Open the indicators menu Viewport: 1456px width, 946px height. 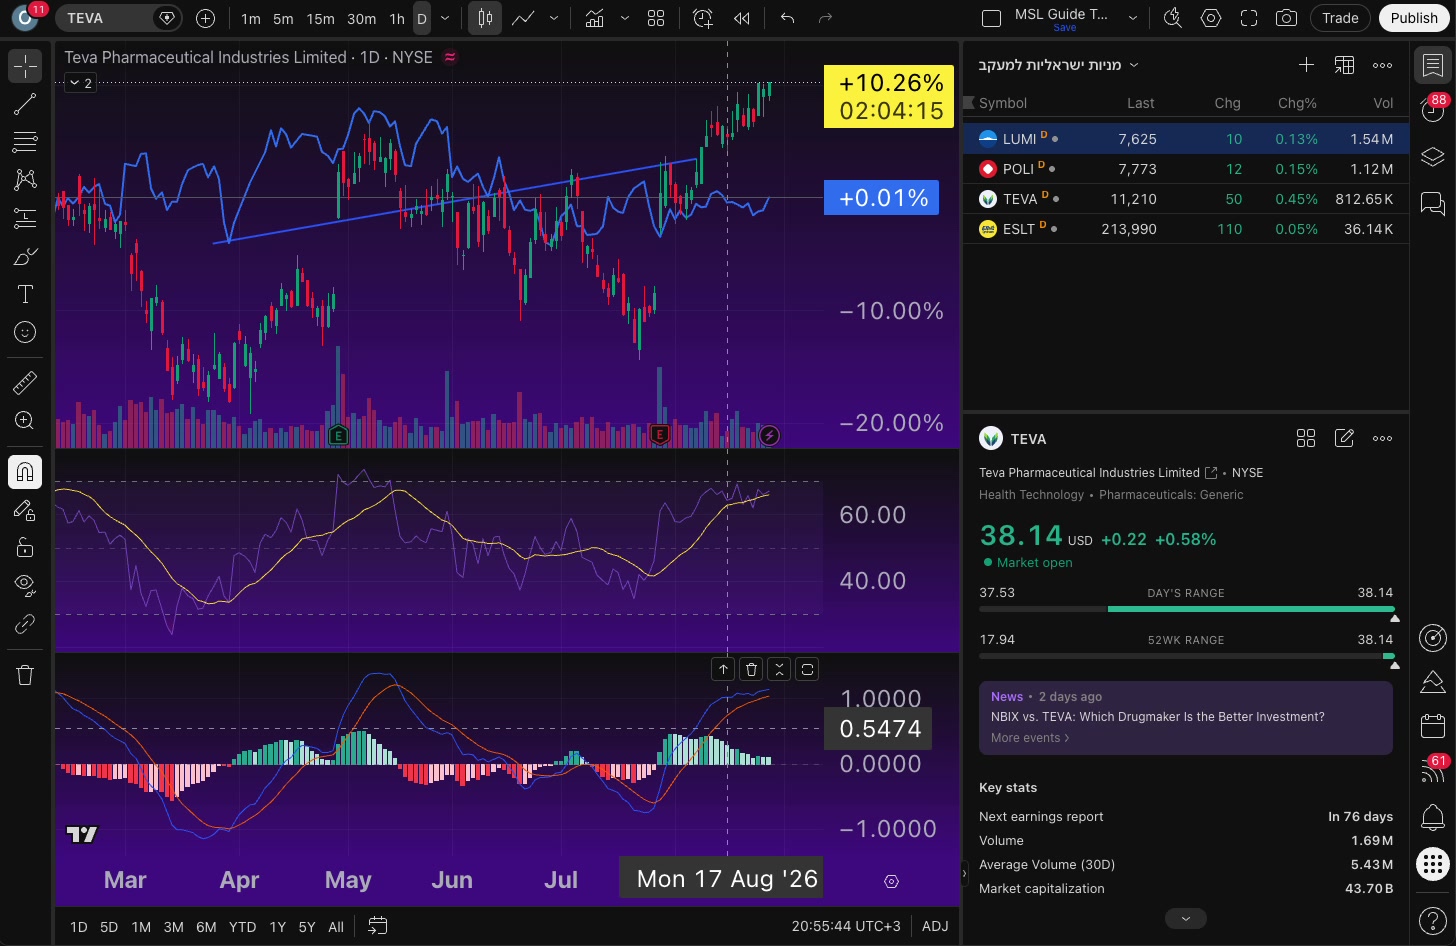pos(594,18)
